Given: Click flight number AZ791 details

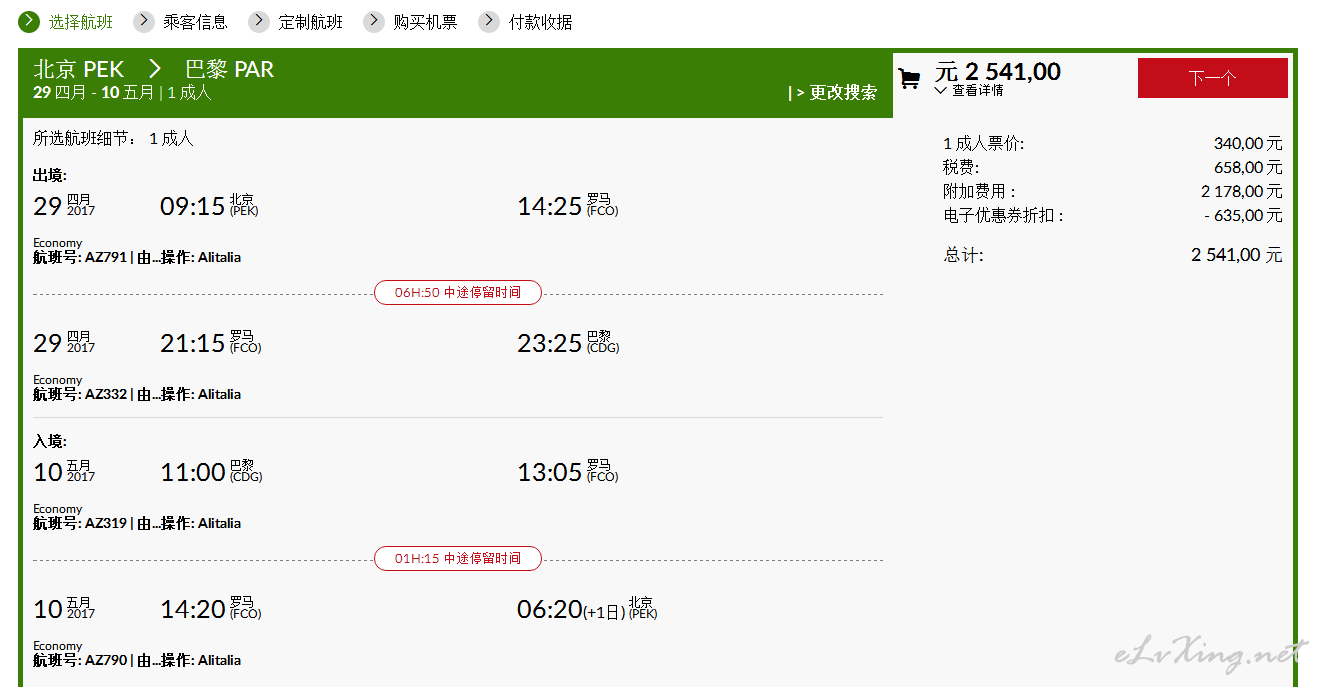Looking at the screenshot, I should pyautogui.click(x=105, y=257).
